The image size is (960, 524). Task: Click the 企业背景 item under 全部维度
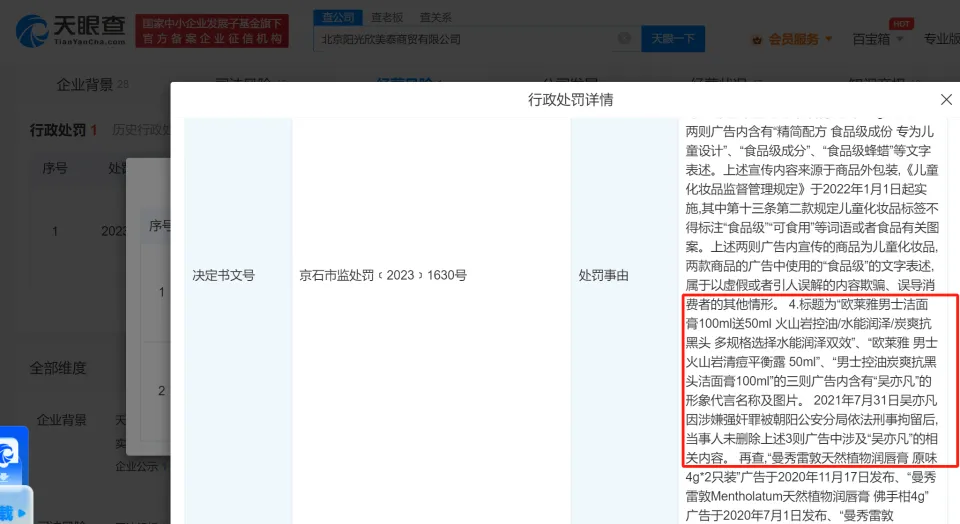(x=61, y=420)
